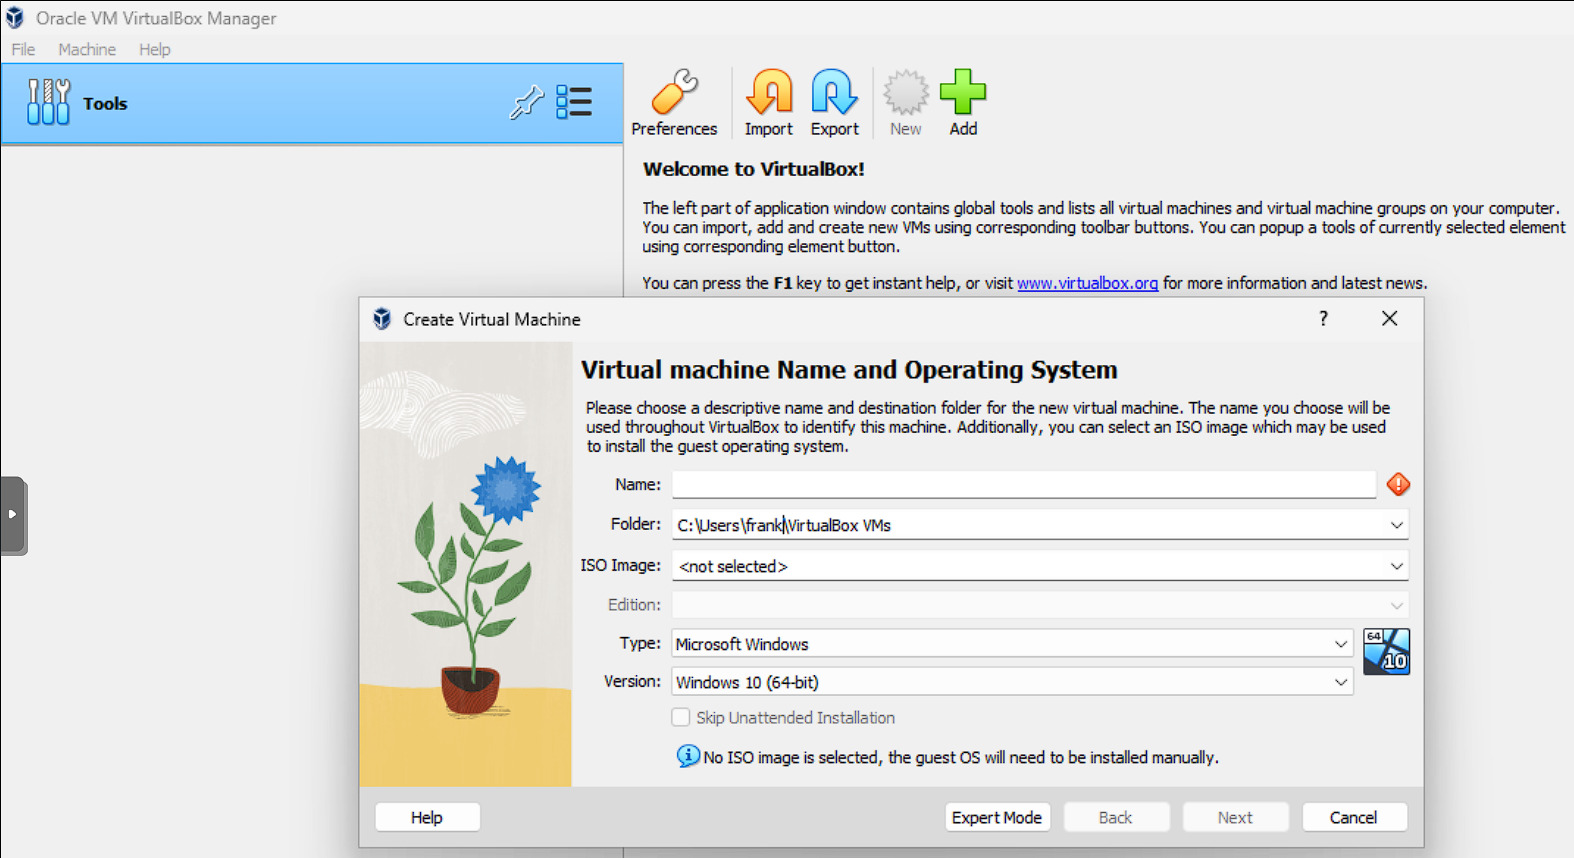1574x858 pixels.
Task: Click the Import appliance icon
Action: pos(768,103)
